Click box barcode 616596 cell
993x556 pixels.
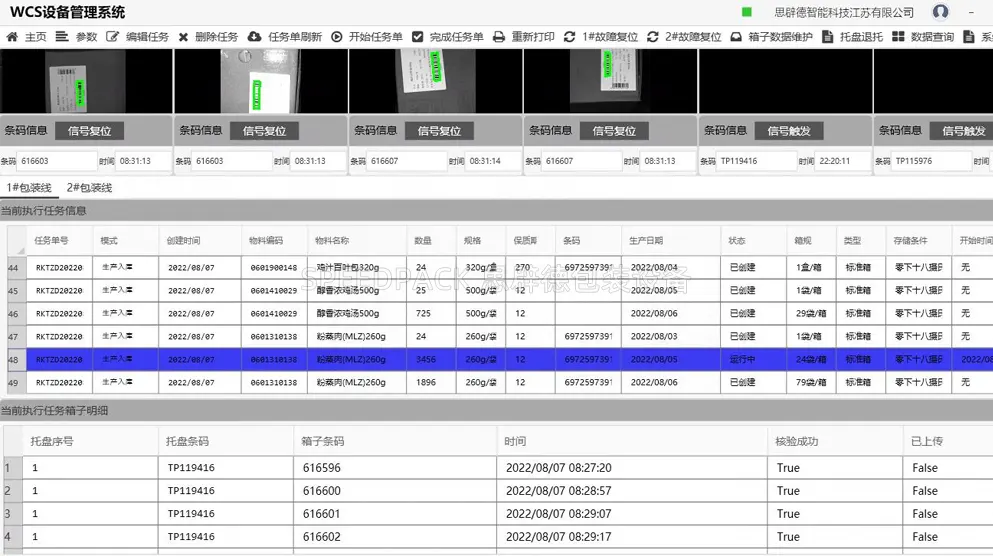click(395, 468)
